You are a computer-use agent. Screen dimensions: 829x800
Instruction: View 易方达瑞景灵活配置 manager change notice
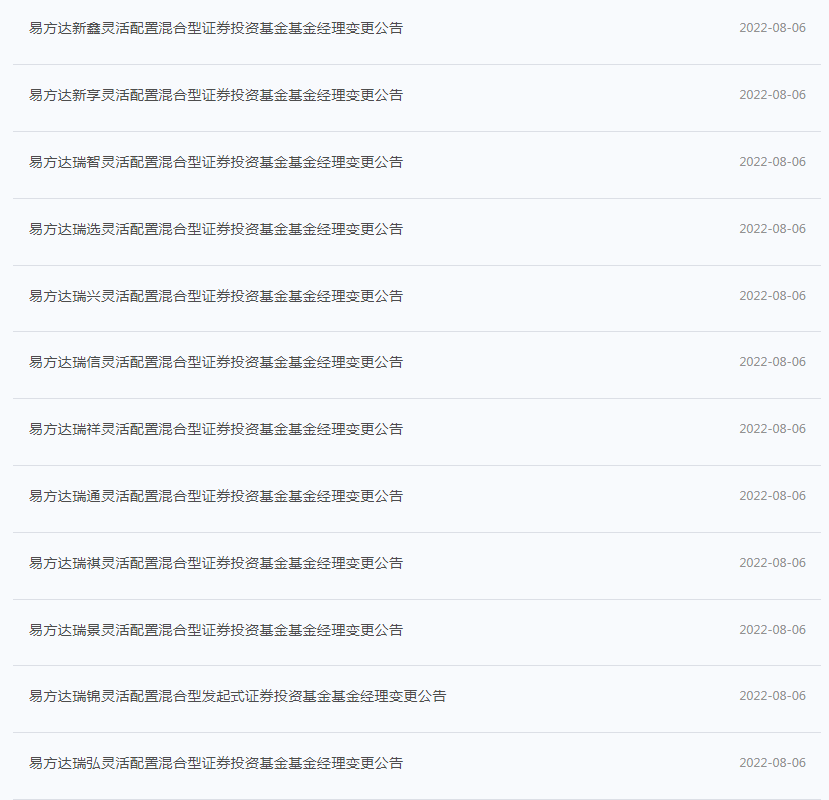pyautogui.click(x=216, y=630)
